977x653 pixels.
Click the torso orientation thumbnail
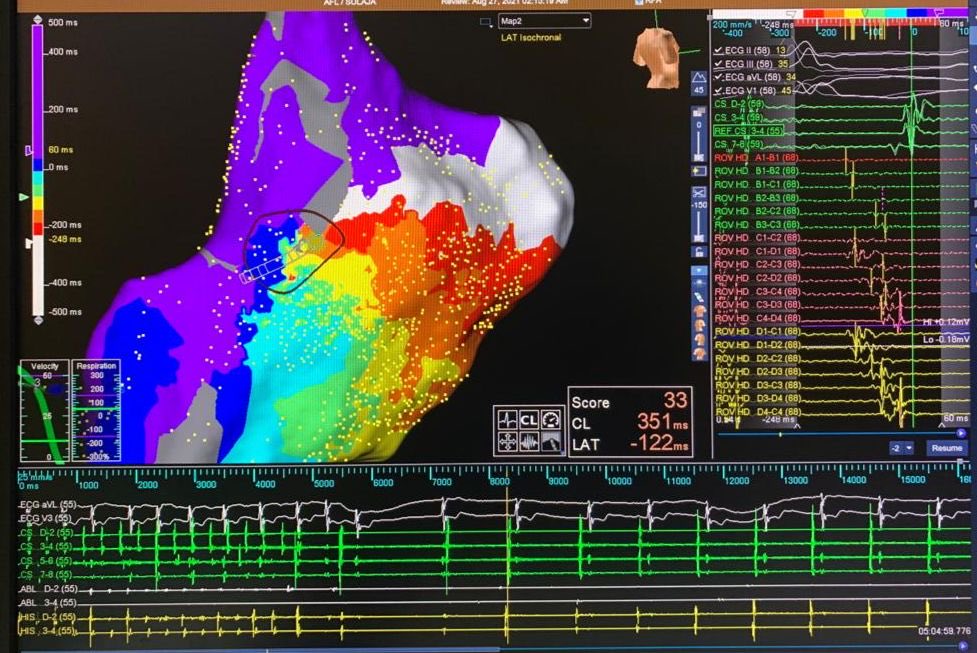(655, 57)
